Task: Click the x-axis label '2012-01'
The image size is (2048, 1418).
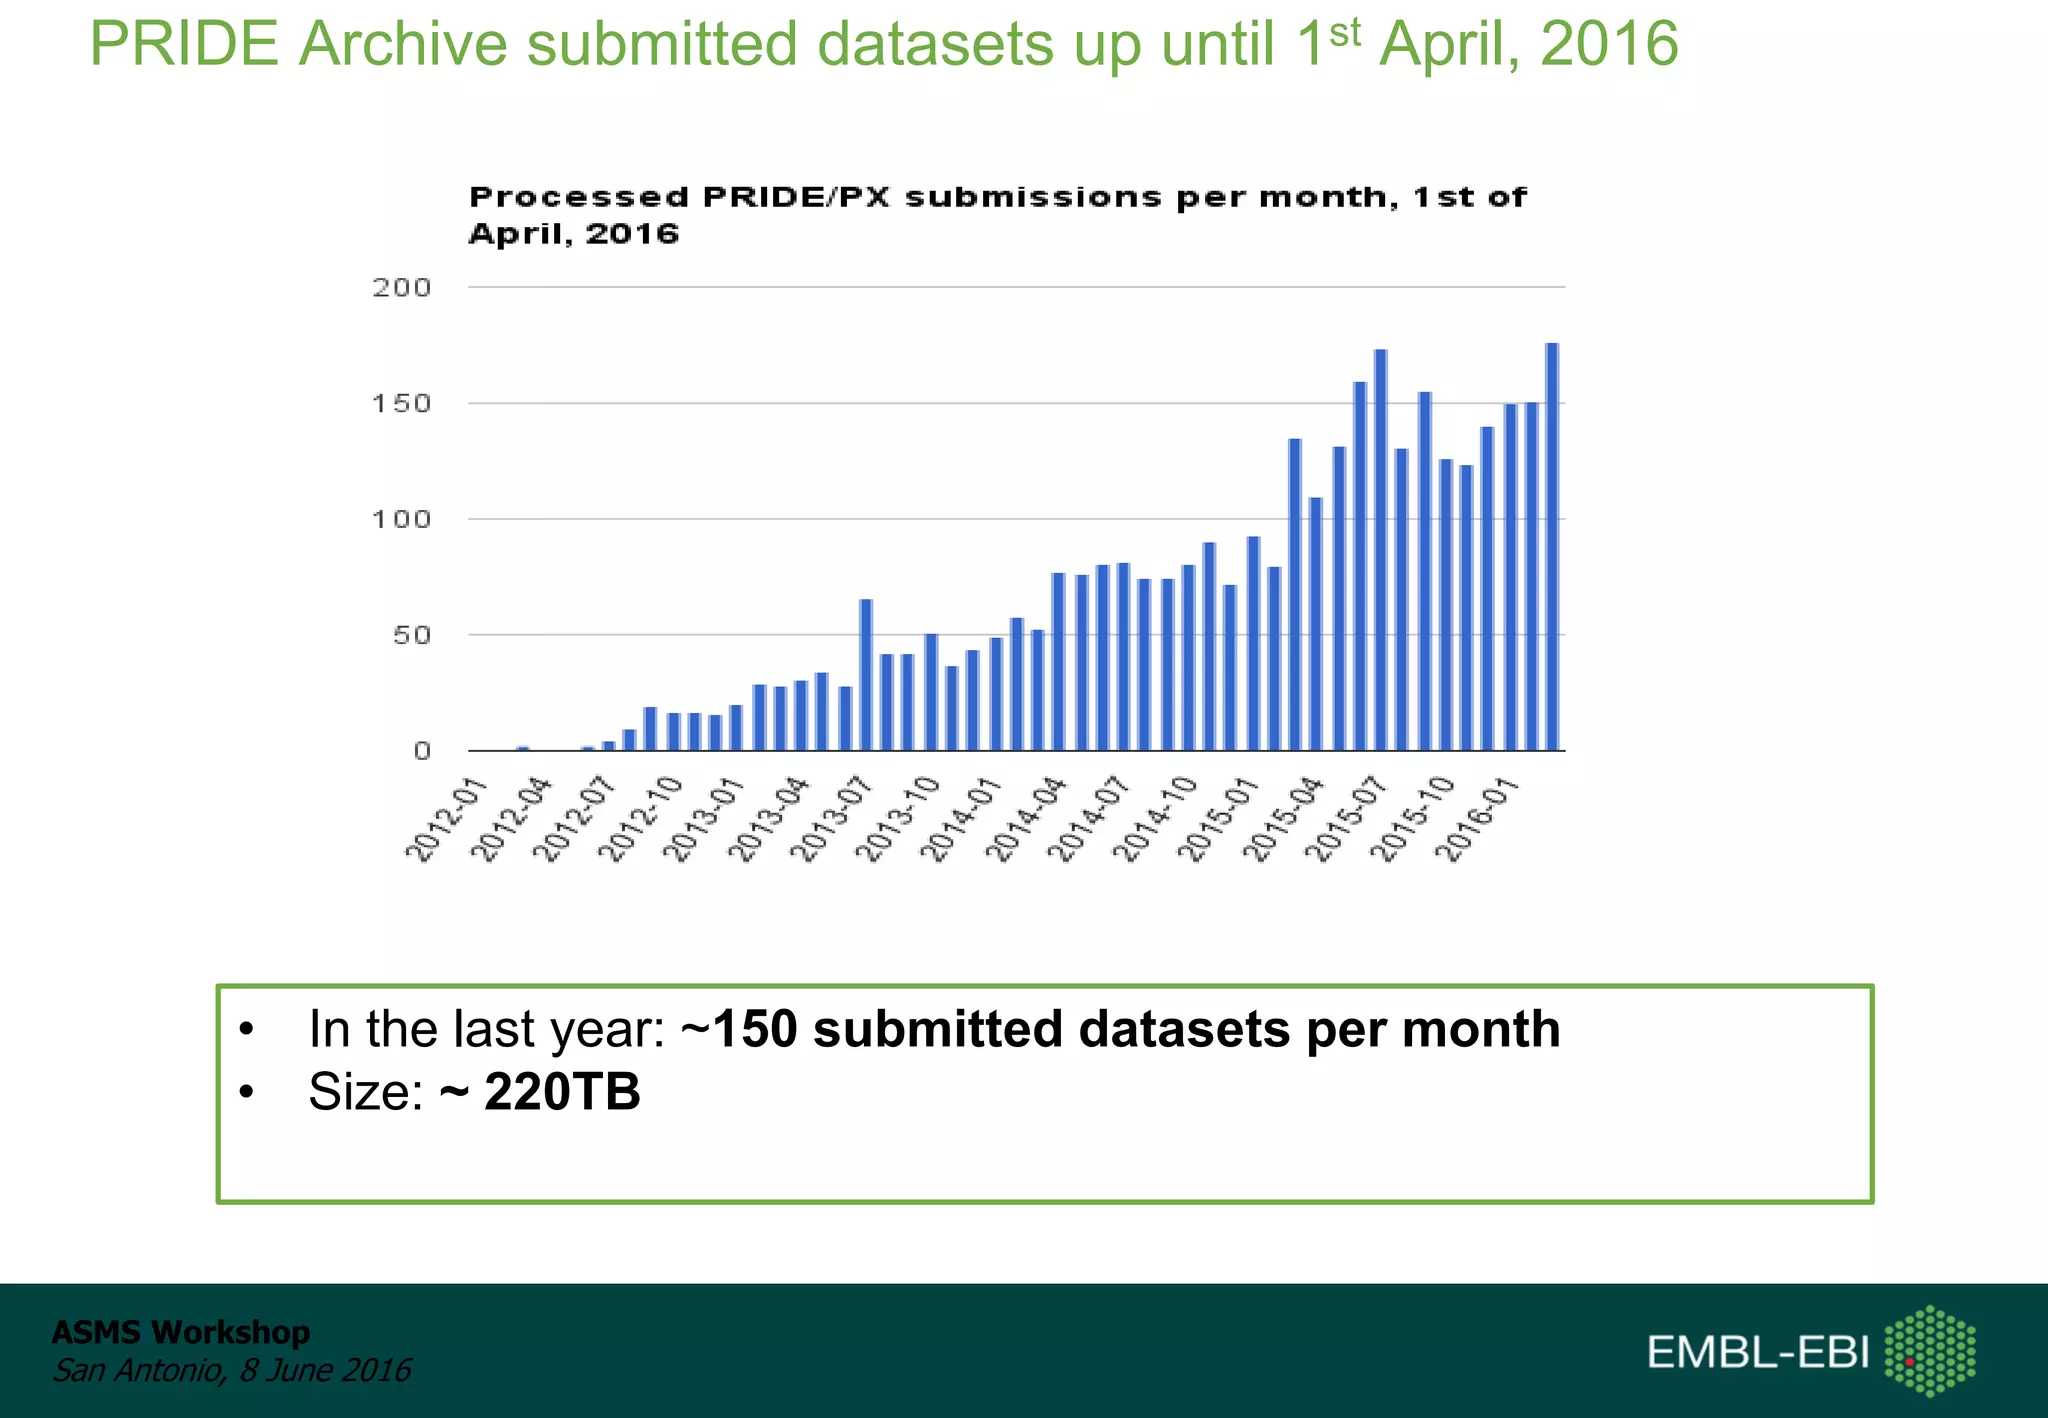Action: click(448, 818)
